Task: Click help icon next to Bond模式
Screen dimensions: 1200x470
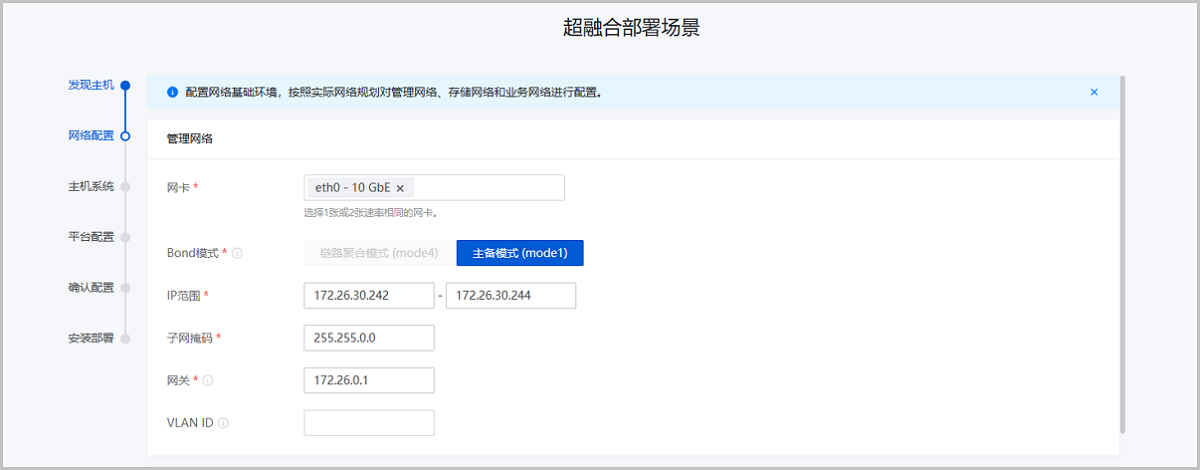Action: click(238, 254)
